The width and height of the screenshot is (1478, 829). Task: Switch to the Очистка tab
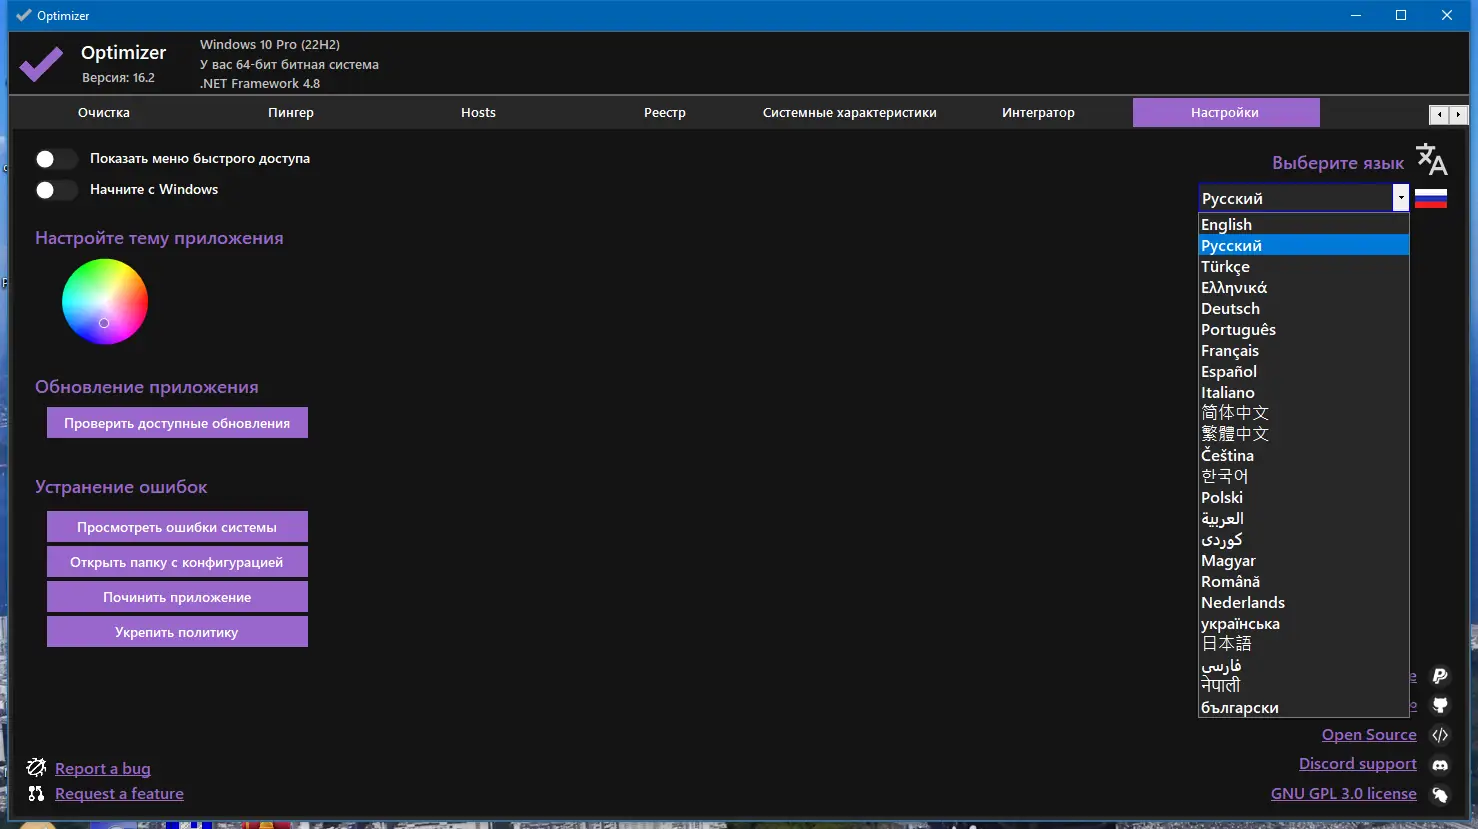(104, 113)
